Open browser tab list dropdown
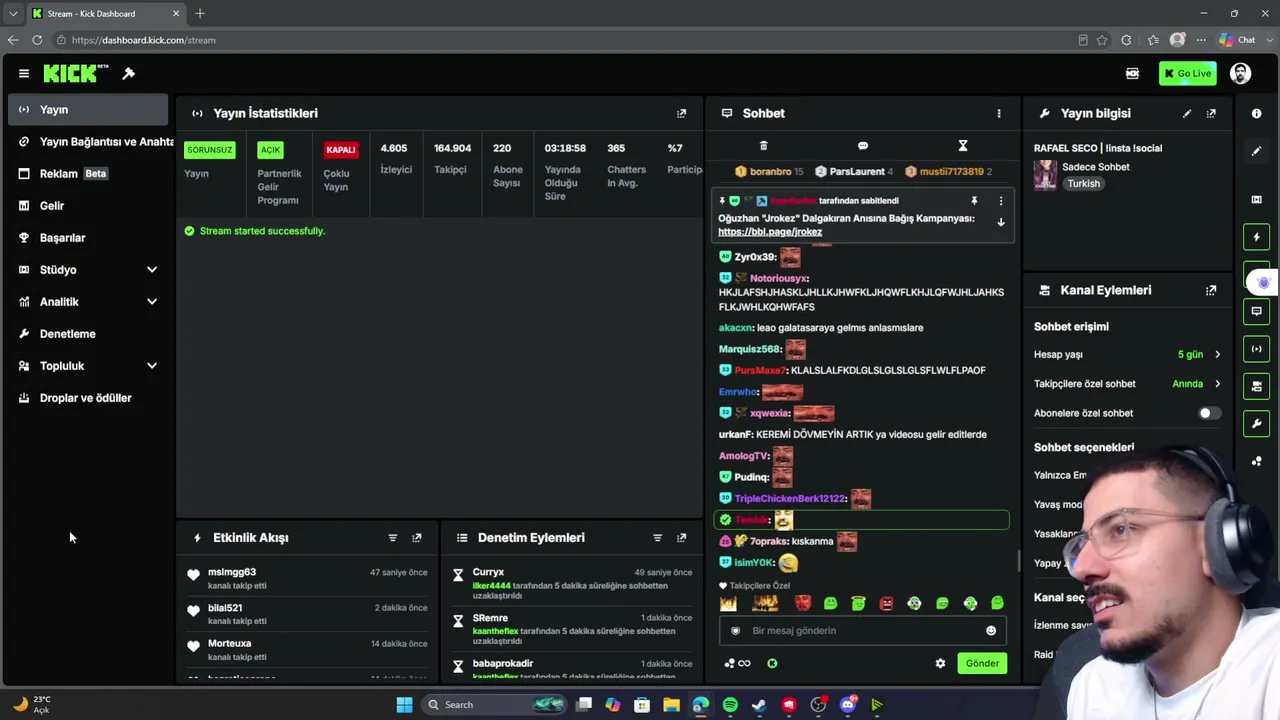1280x720 pixels. point(13,13)
